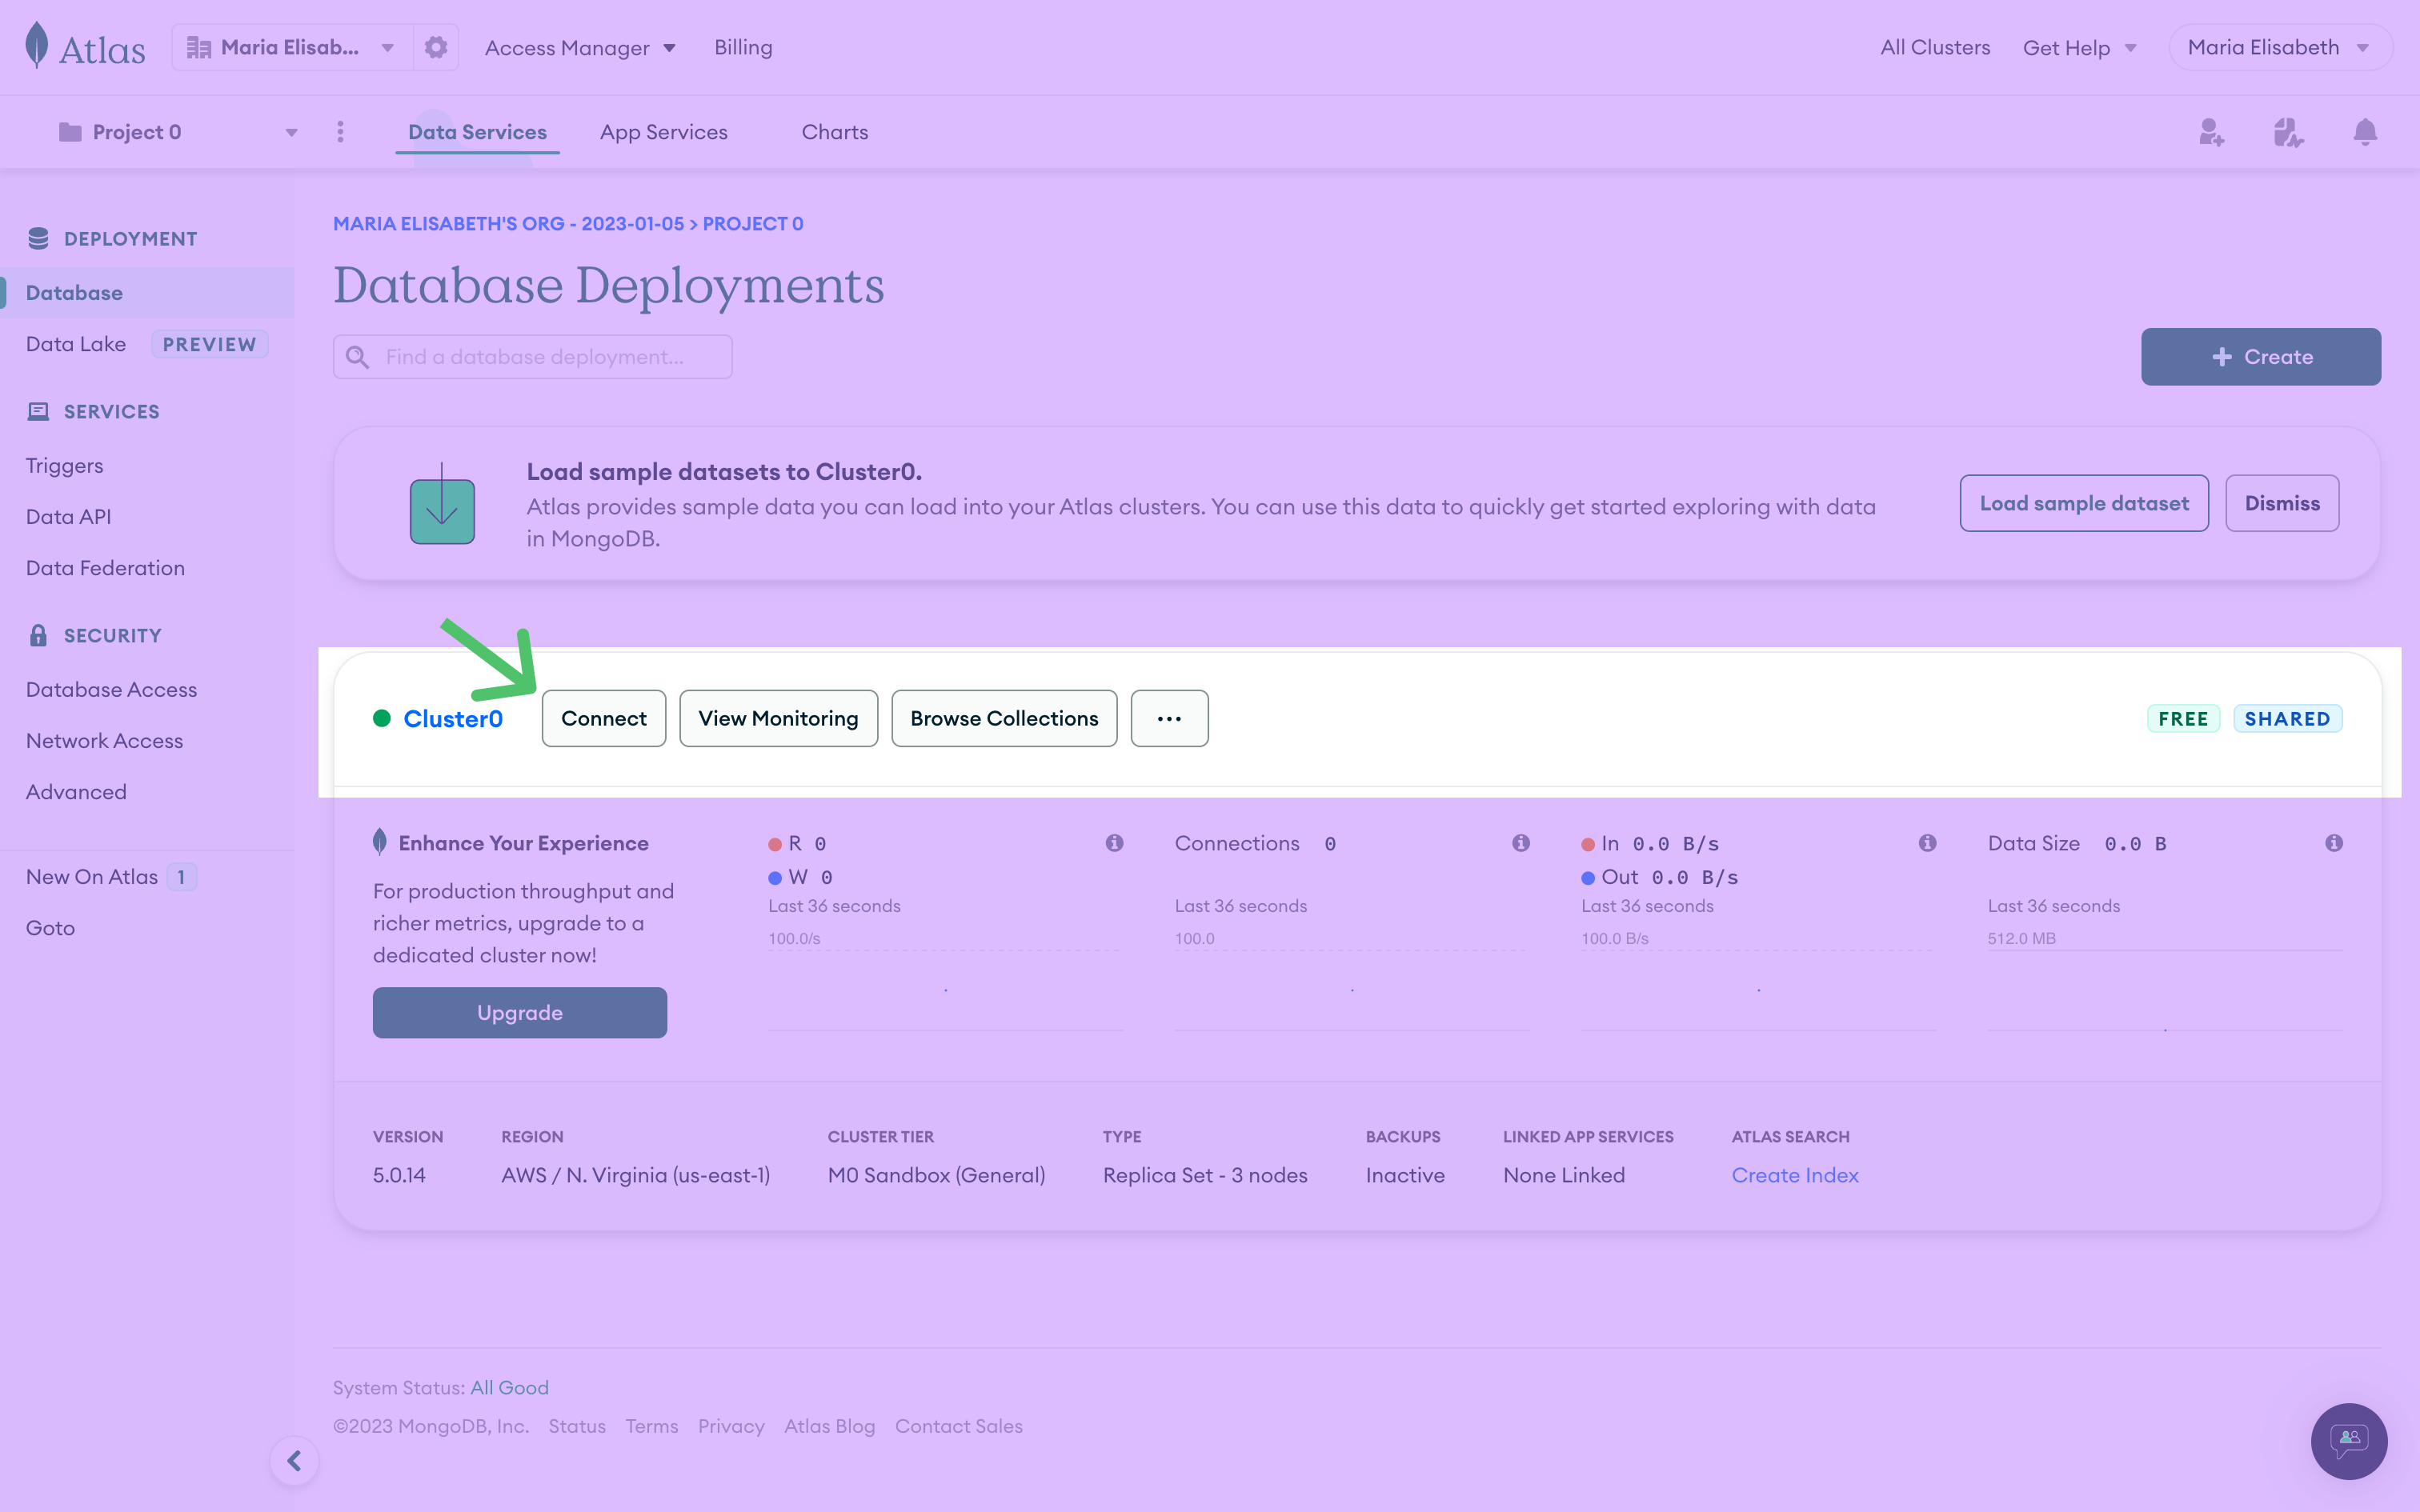Collapse sidebar with the left chevron

(294, 1461)
